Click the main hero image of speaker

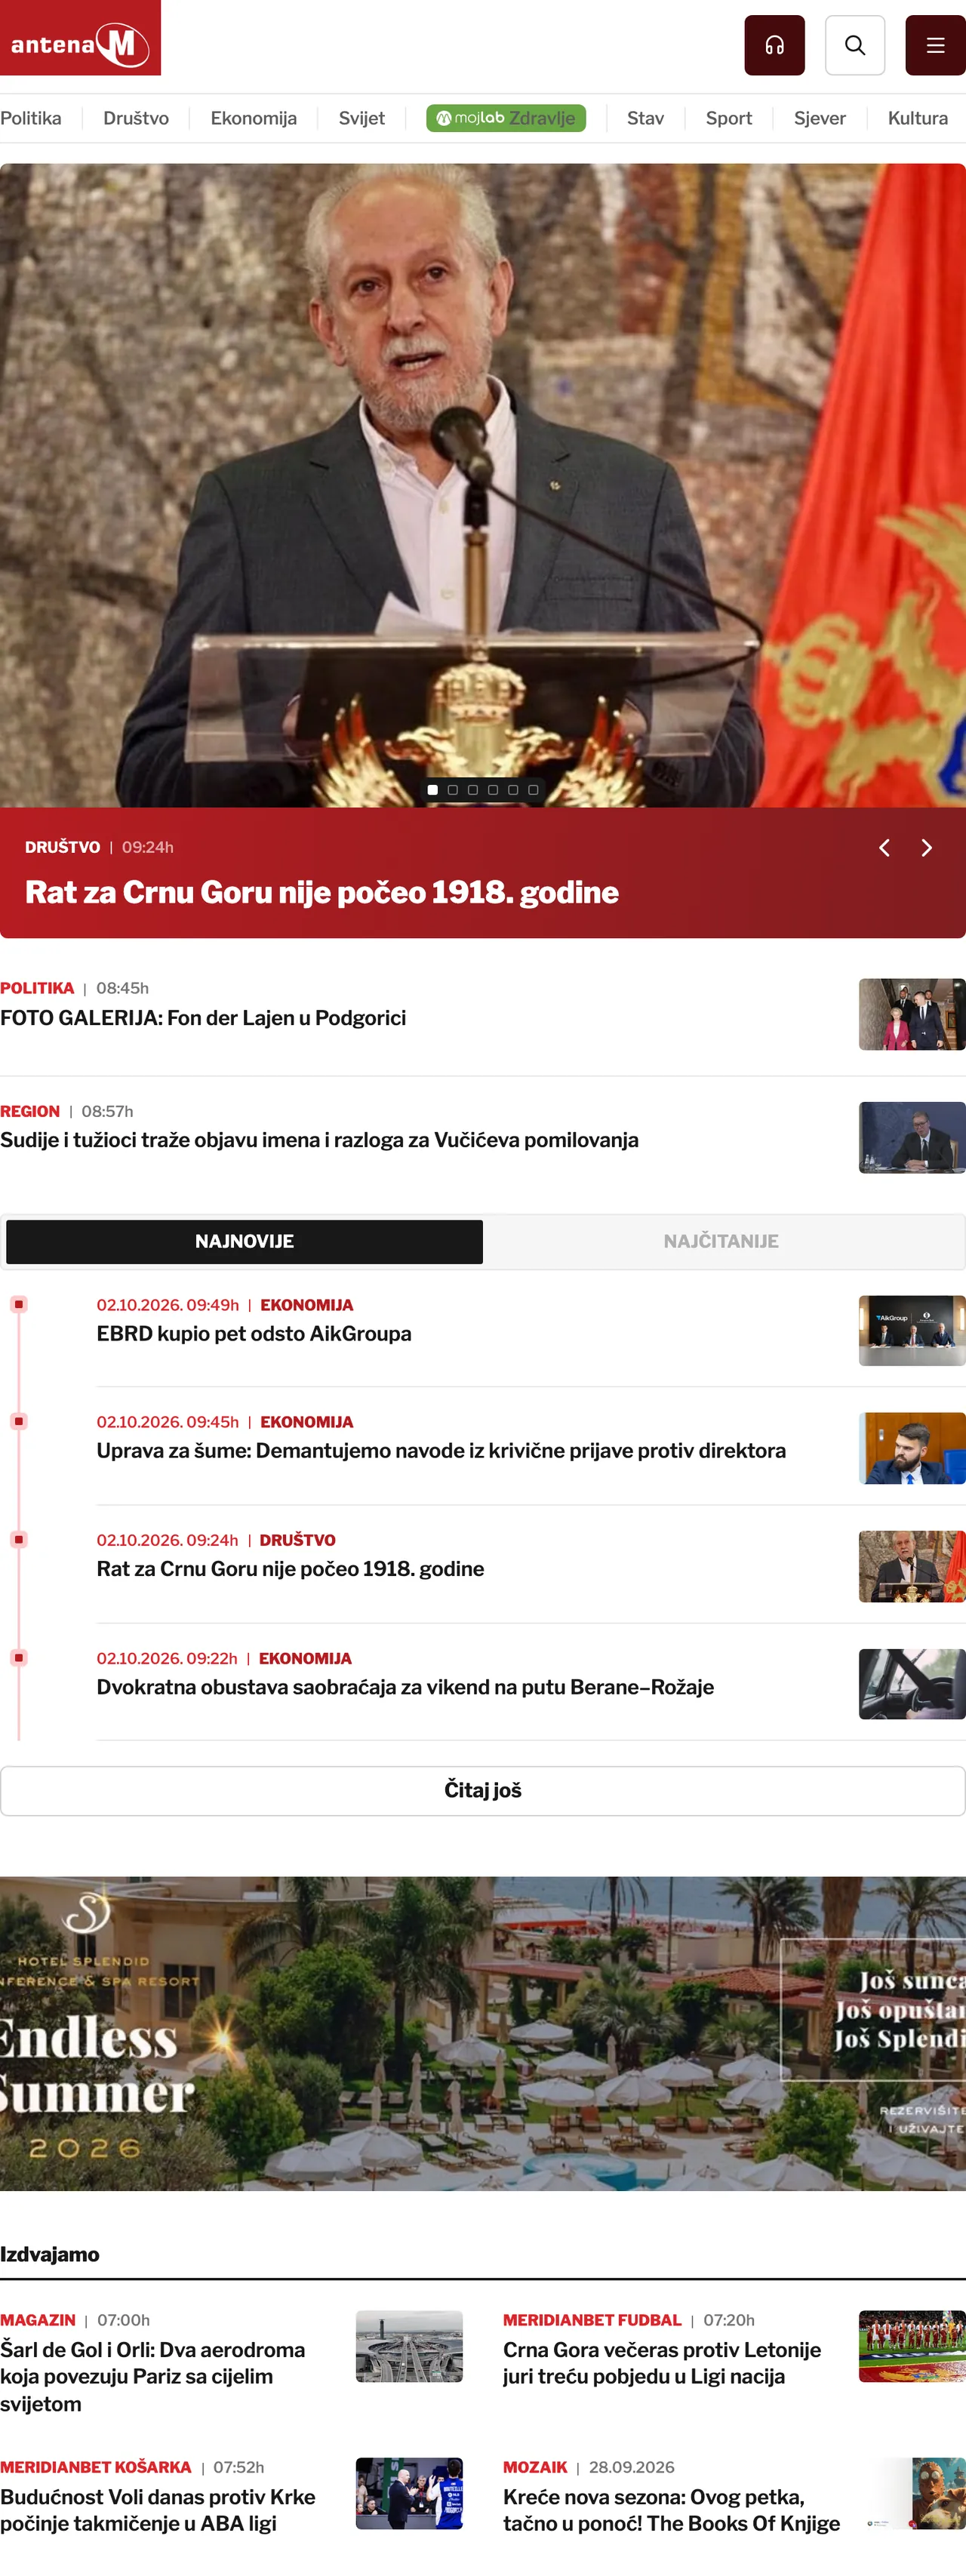(x=483, y=485)
